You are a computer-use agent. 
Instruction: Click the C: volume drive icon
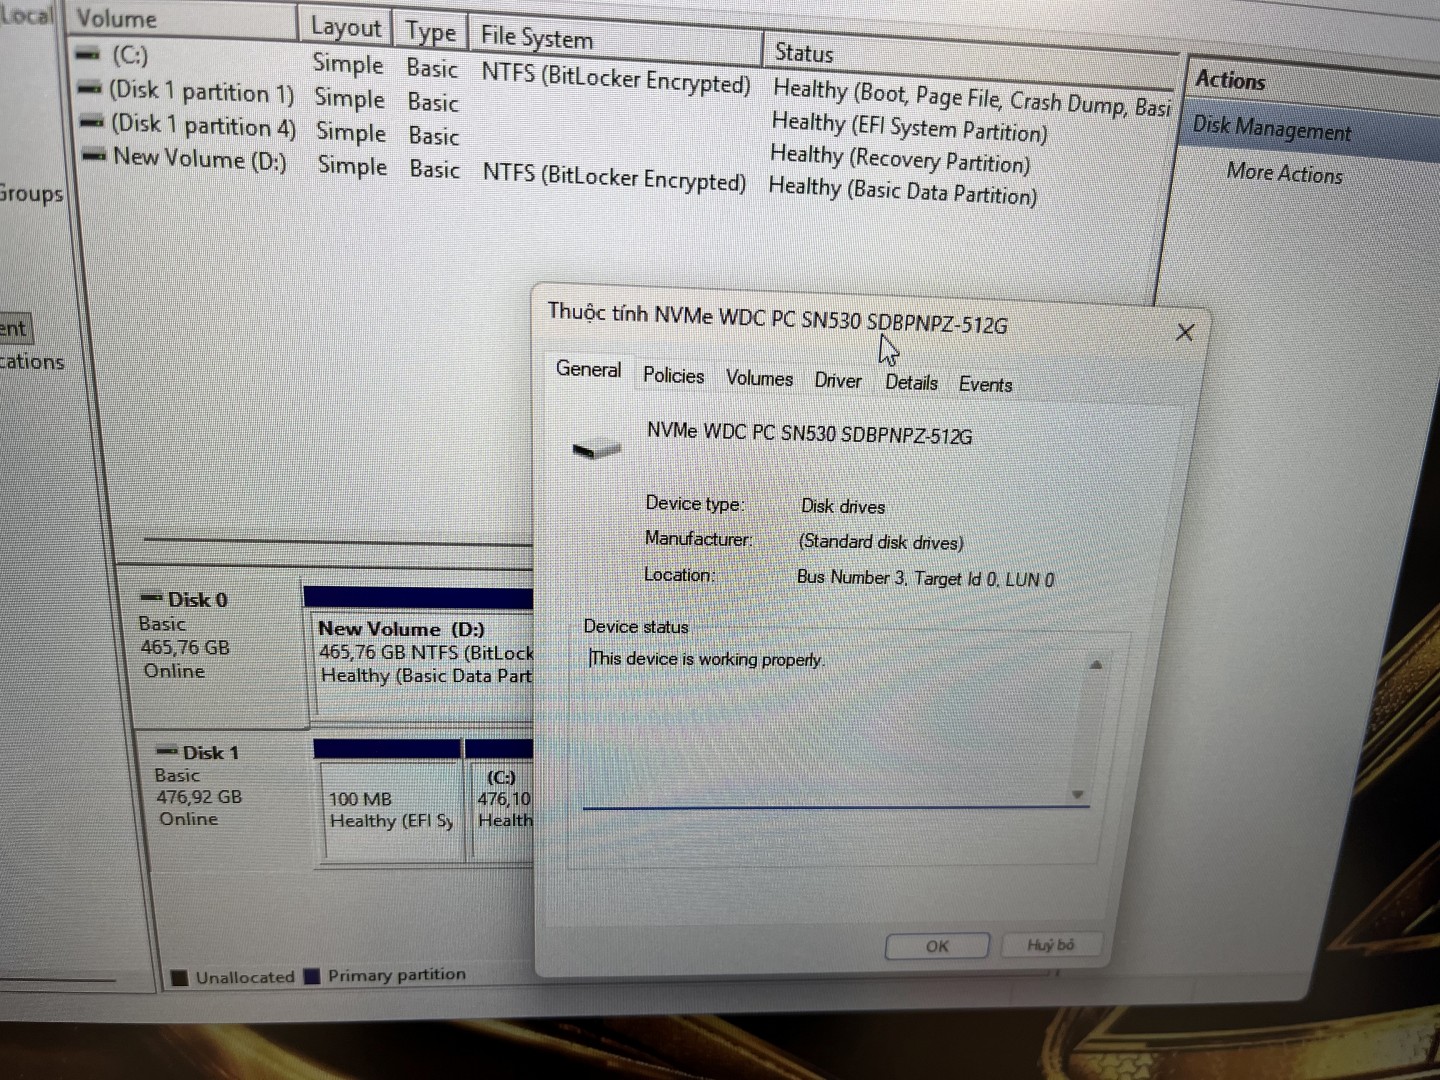(88, 54)
